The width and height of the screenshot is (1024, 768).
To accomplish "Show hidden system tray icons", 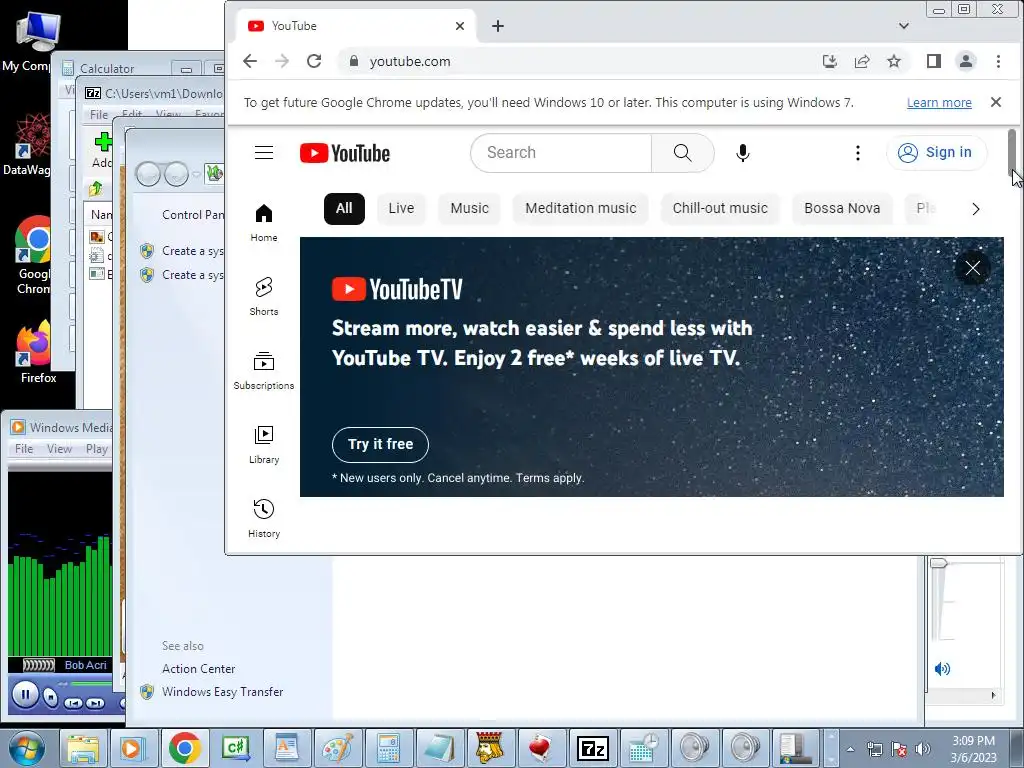I will click(x=850, y=749).
